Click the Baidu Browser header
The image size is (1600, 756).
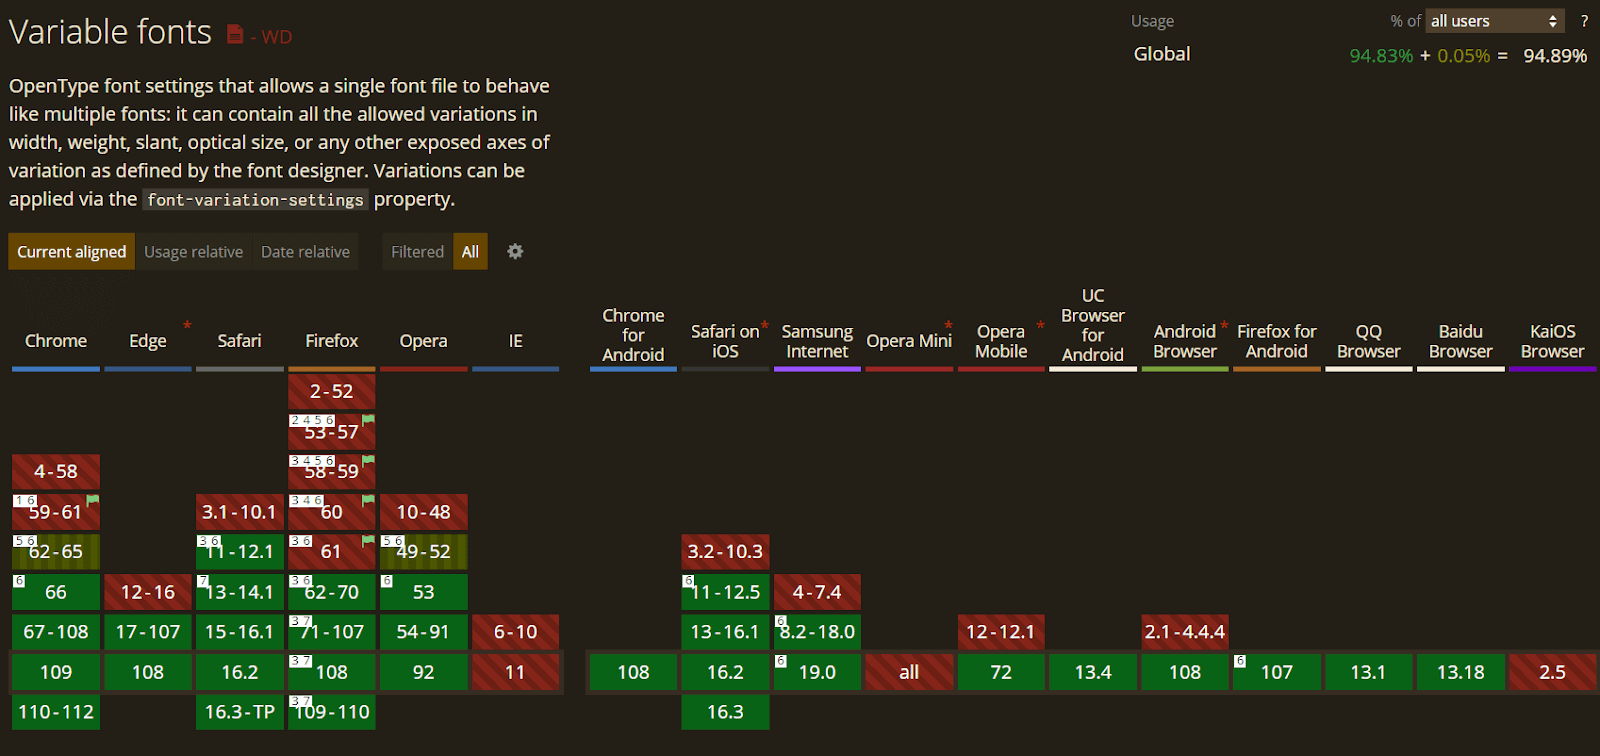tap(1461, 341)
